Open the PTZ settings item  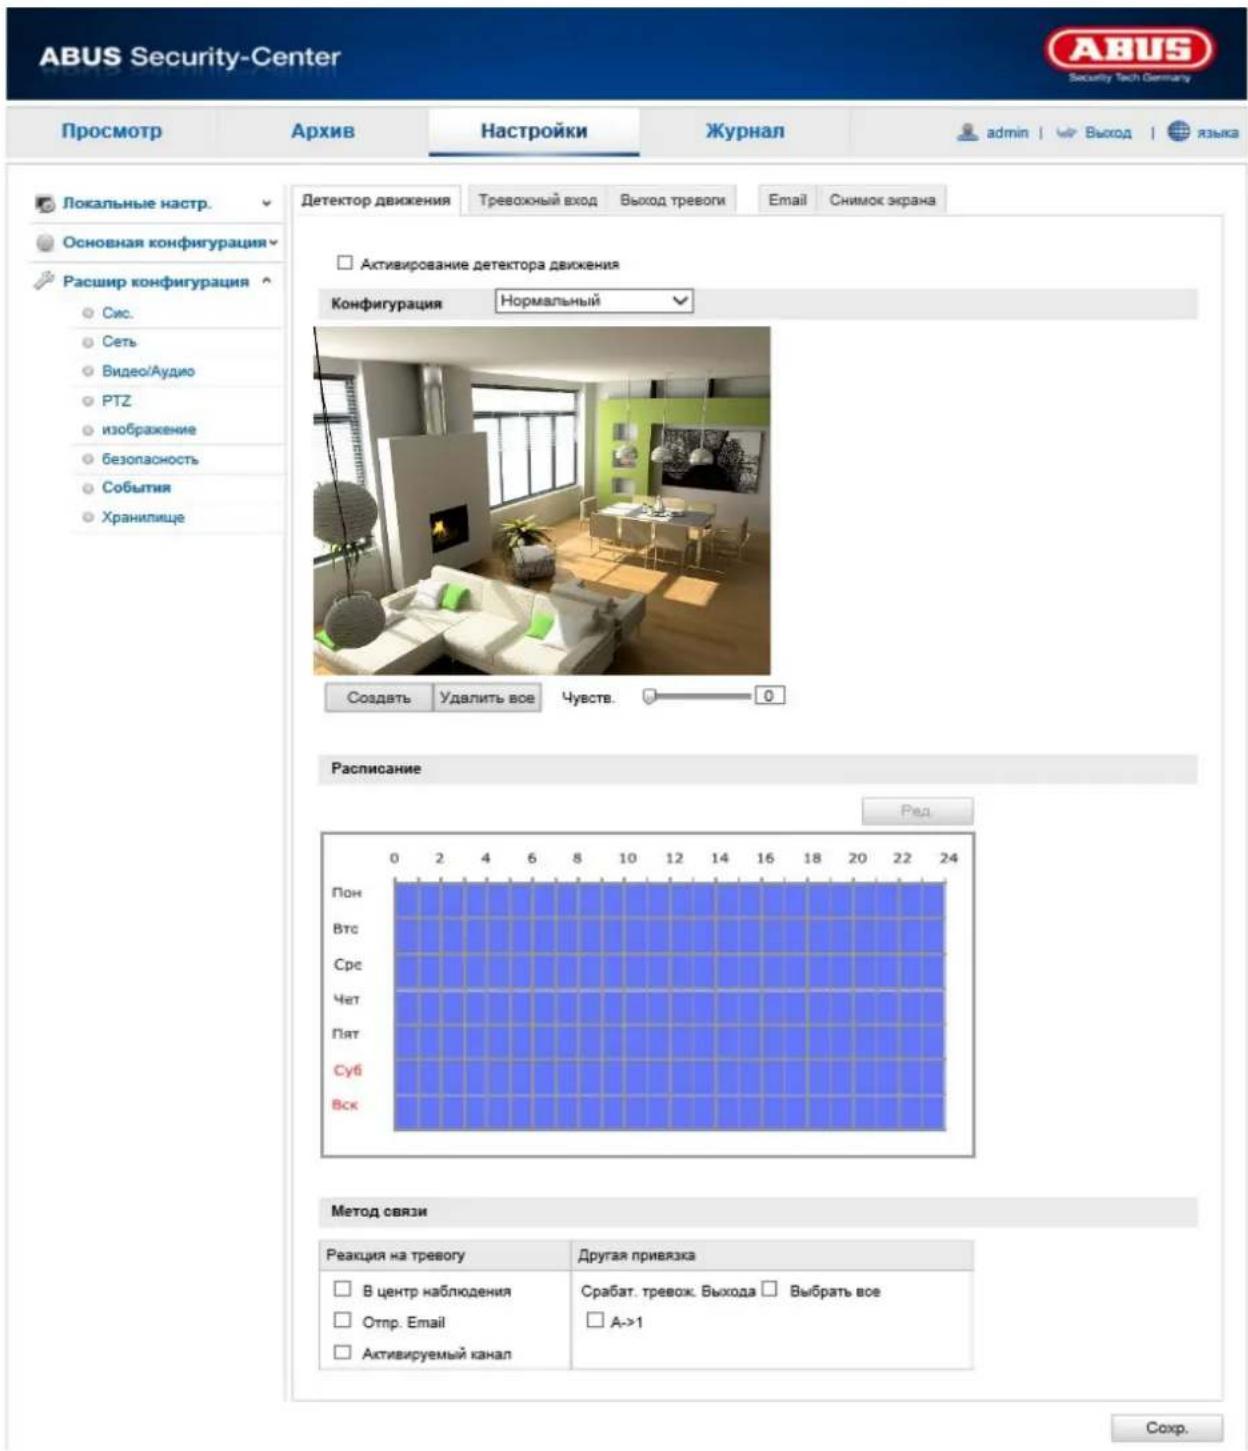coord(116,400)
